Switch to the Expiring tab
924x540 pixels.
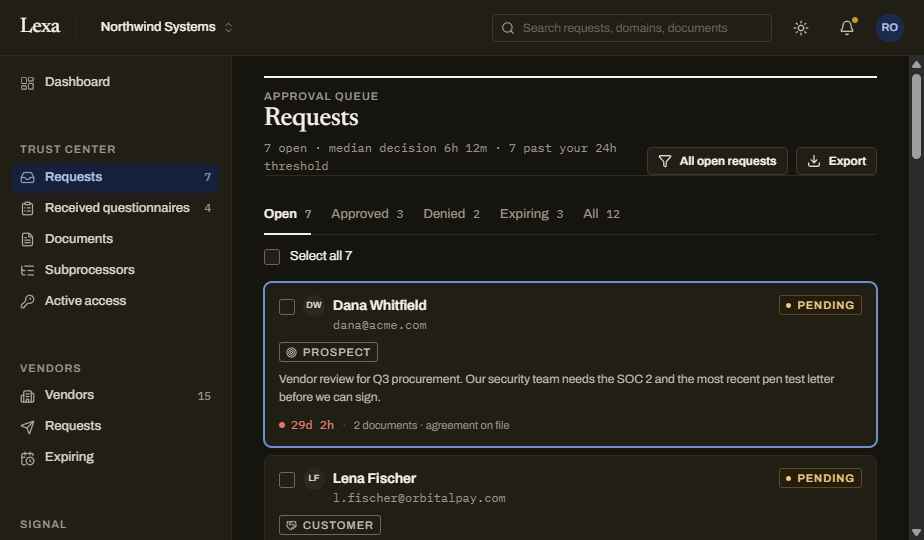pos(532,214)
